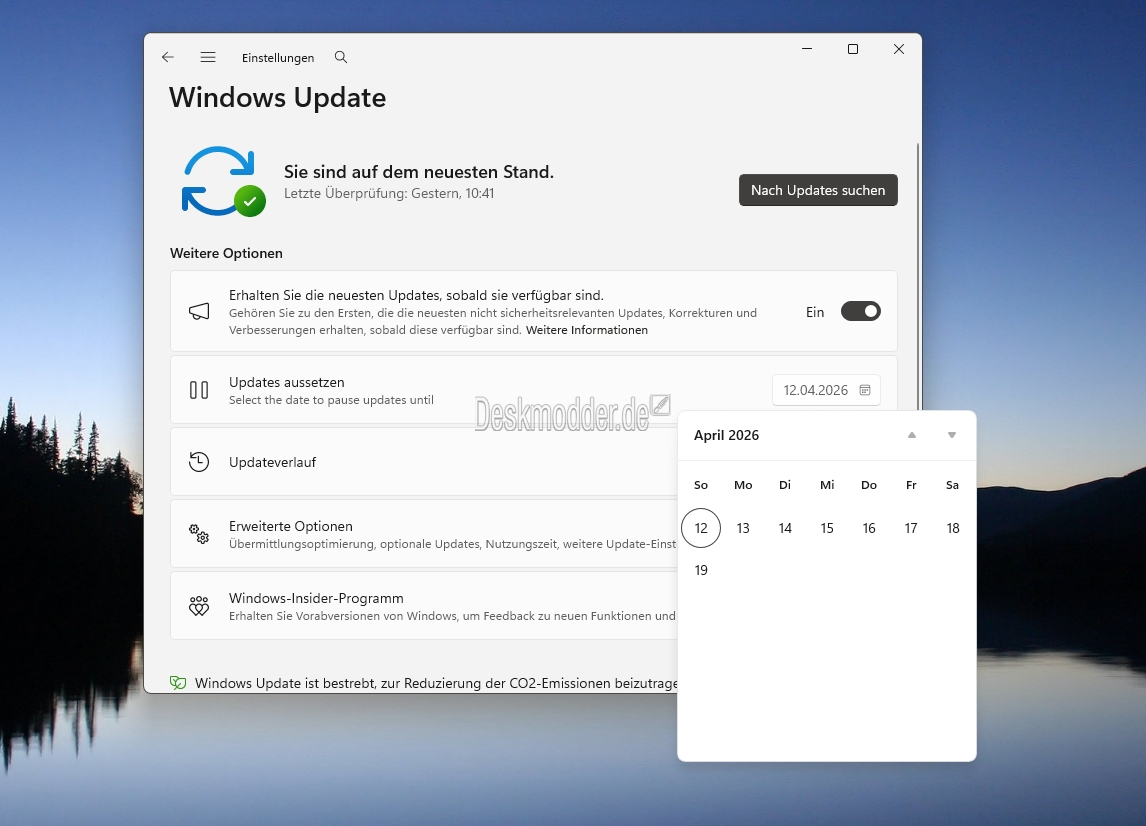Select the 15th in the calendar

coord(827,528)
